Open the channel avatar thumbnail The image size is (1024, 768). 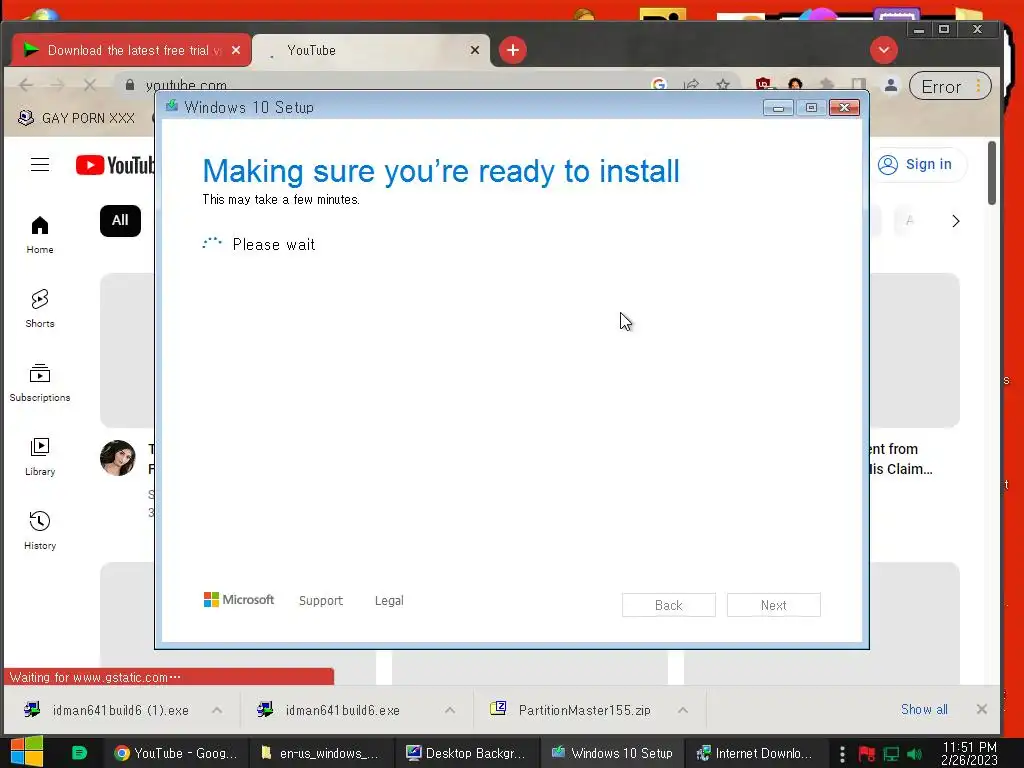pyautogui.click(x=118, y=458)
